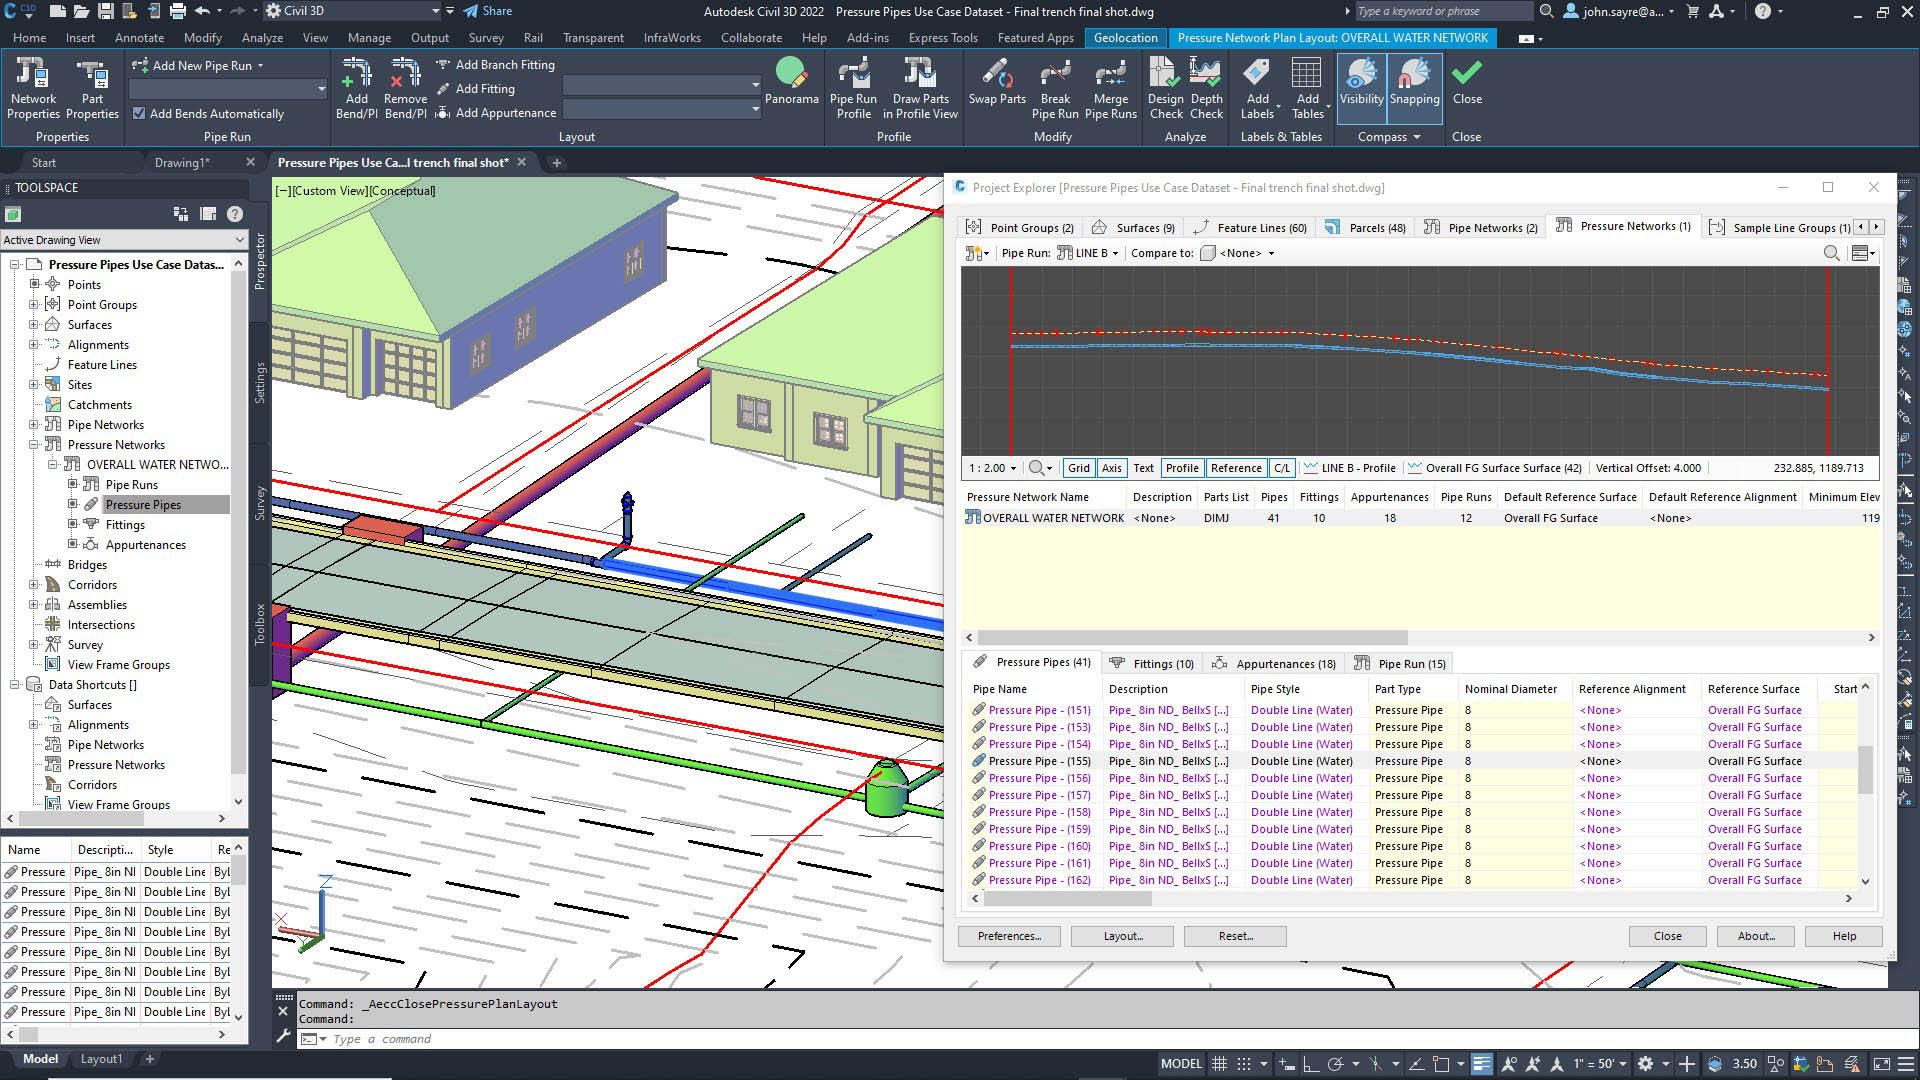This screenshot has height=1080, width=1920.
Task: Enable the Snapping compass tool
Action: [1415, 88]
